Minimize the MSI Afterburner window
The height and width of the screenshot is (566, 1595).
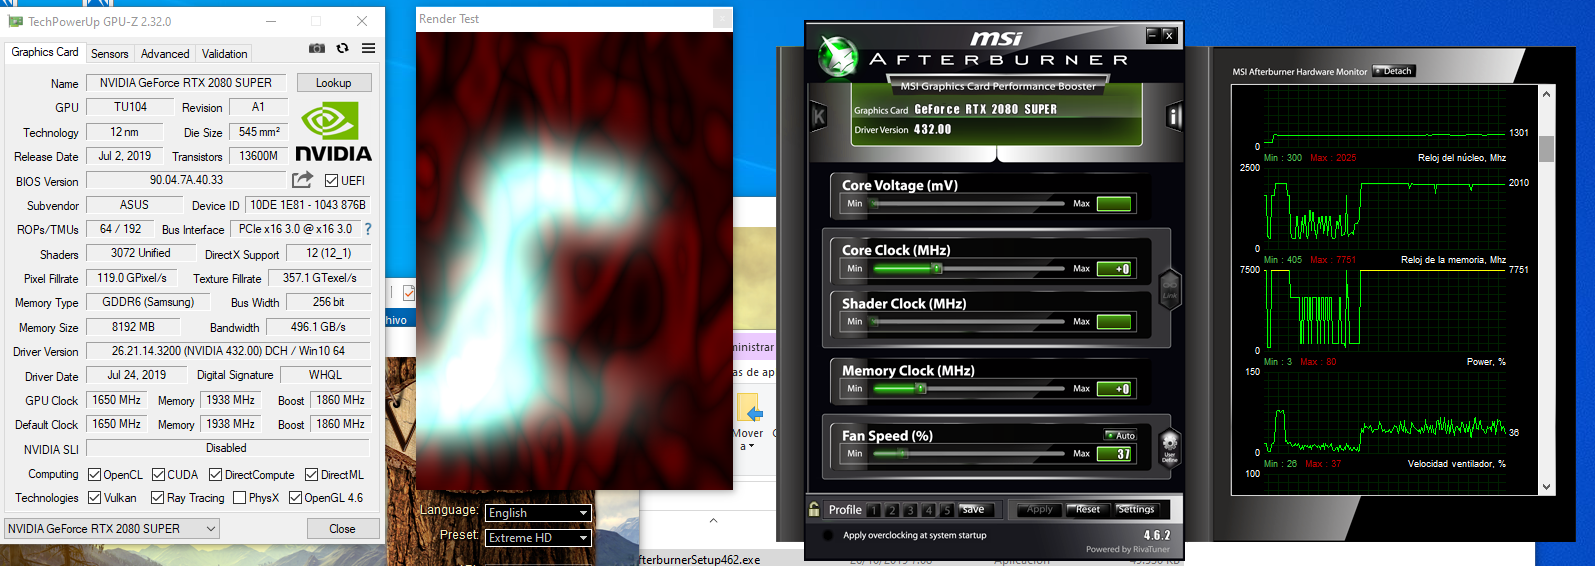1152,35
